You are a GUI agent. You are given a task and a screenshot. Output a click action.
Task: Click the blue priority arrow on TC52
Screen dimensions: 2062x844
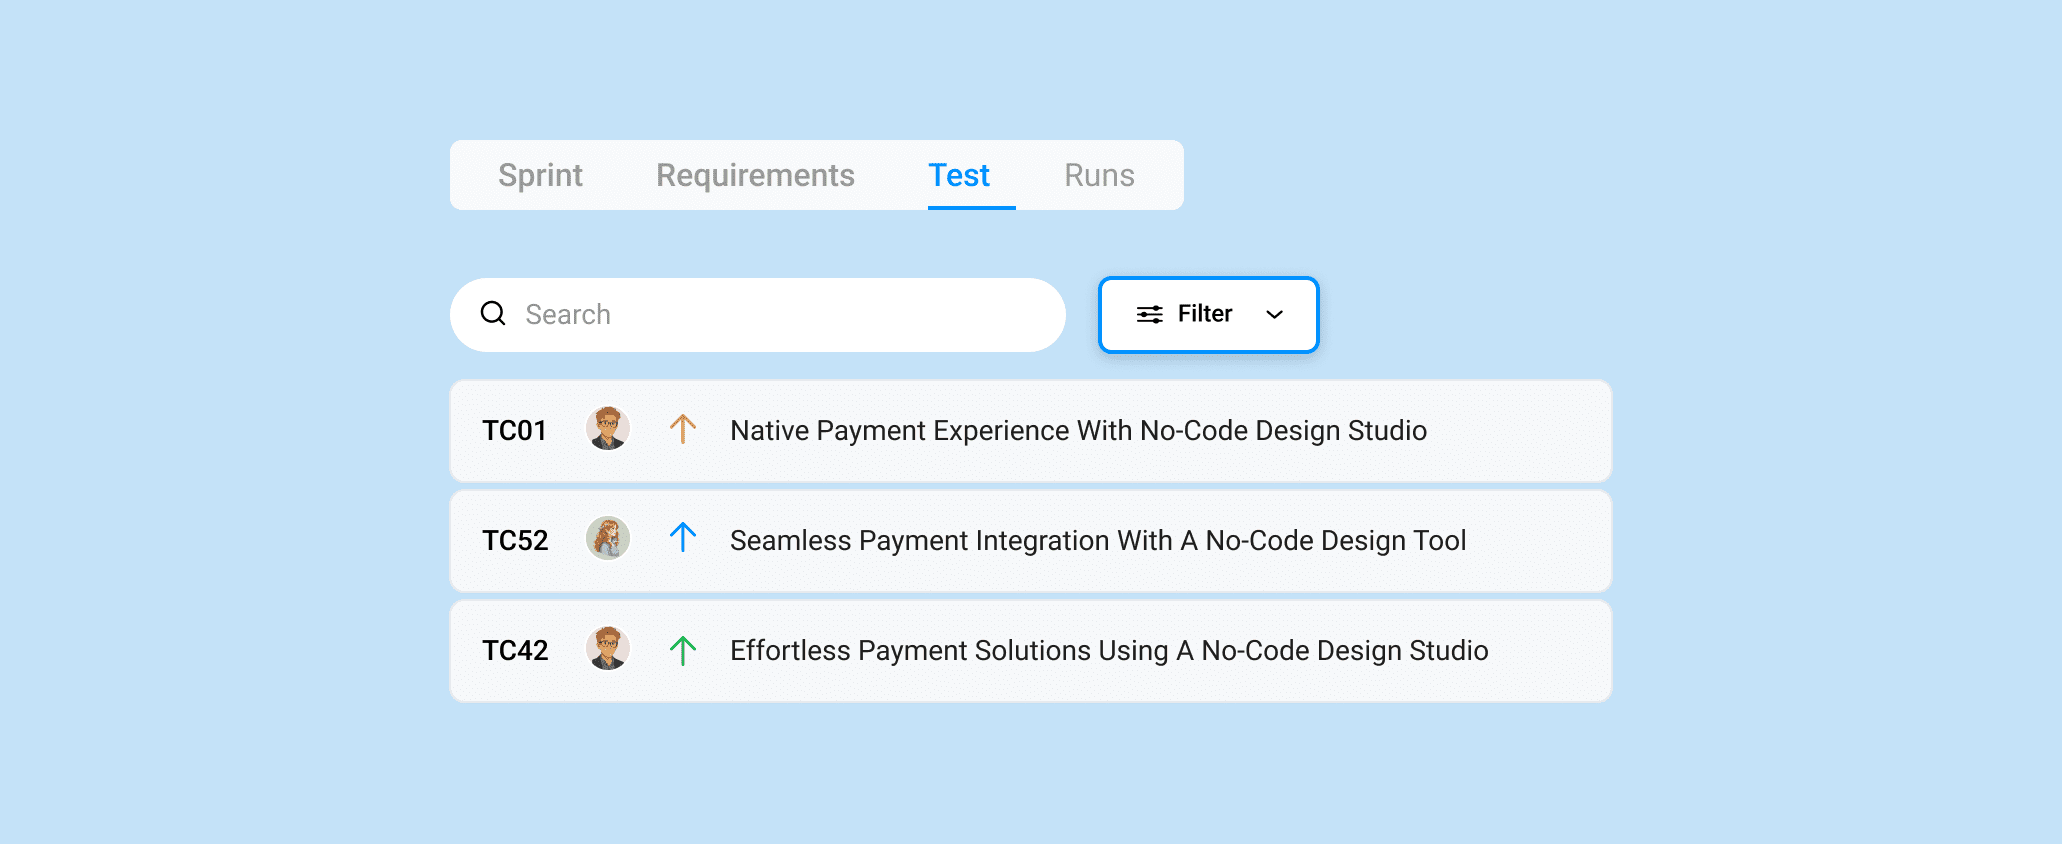coord(683,538)
